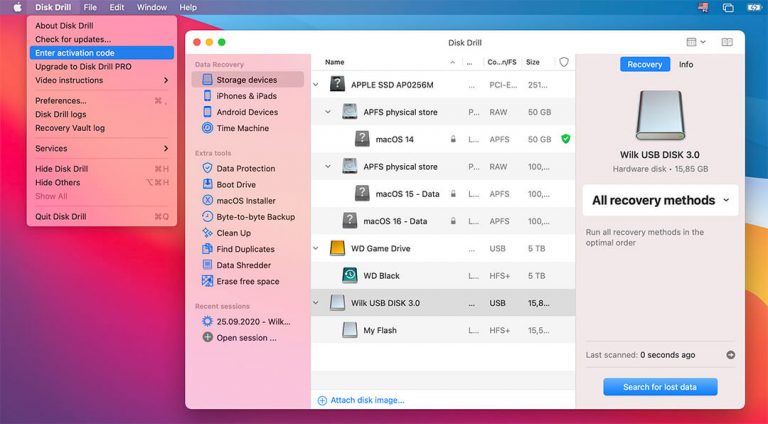Click the My Flash volume icon
The height and width of the screenshot is (424, 768).
pos(350,330)
